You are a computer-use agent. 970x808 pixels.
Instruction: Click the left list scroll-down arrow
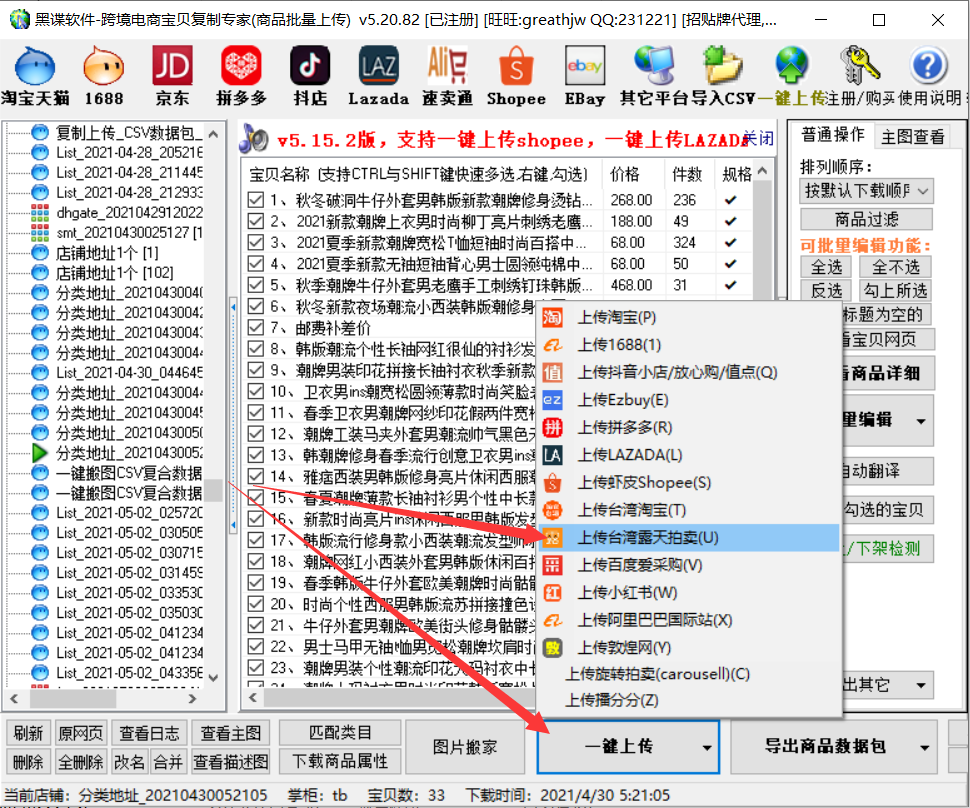coord(213,677)
